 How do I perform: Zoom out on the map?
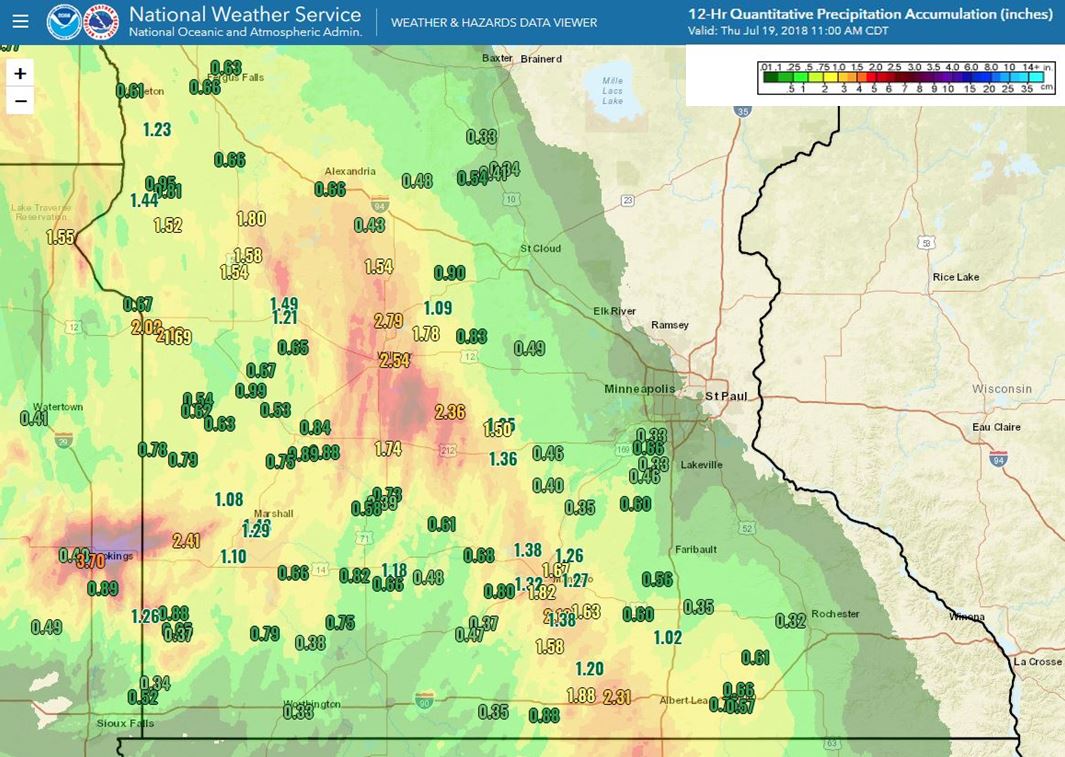[20, 101]
